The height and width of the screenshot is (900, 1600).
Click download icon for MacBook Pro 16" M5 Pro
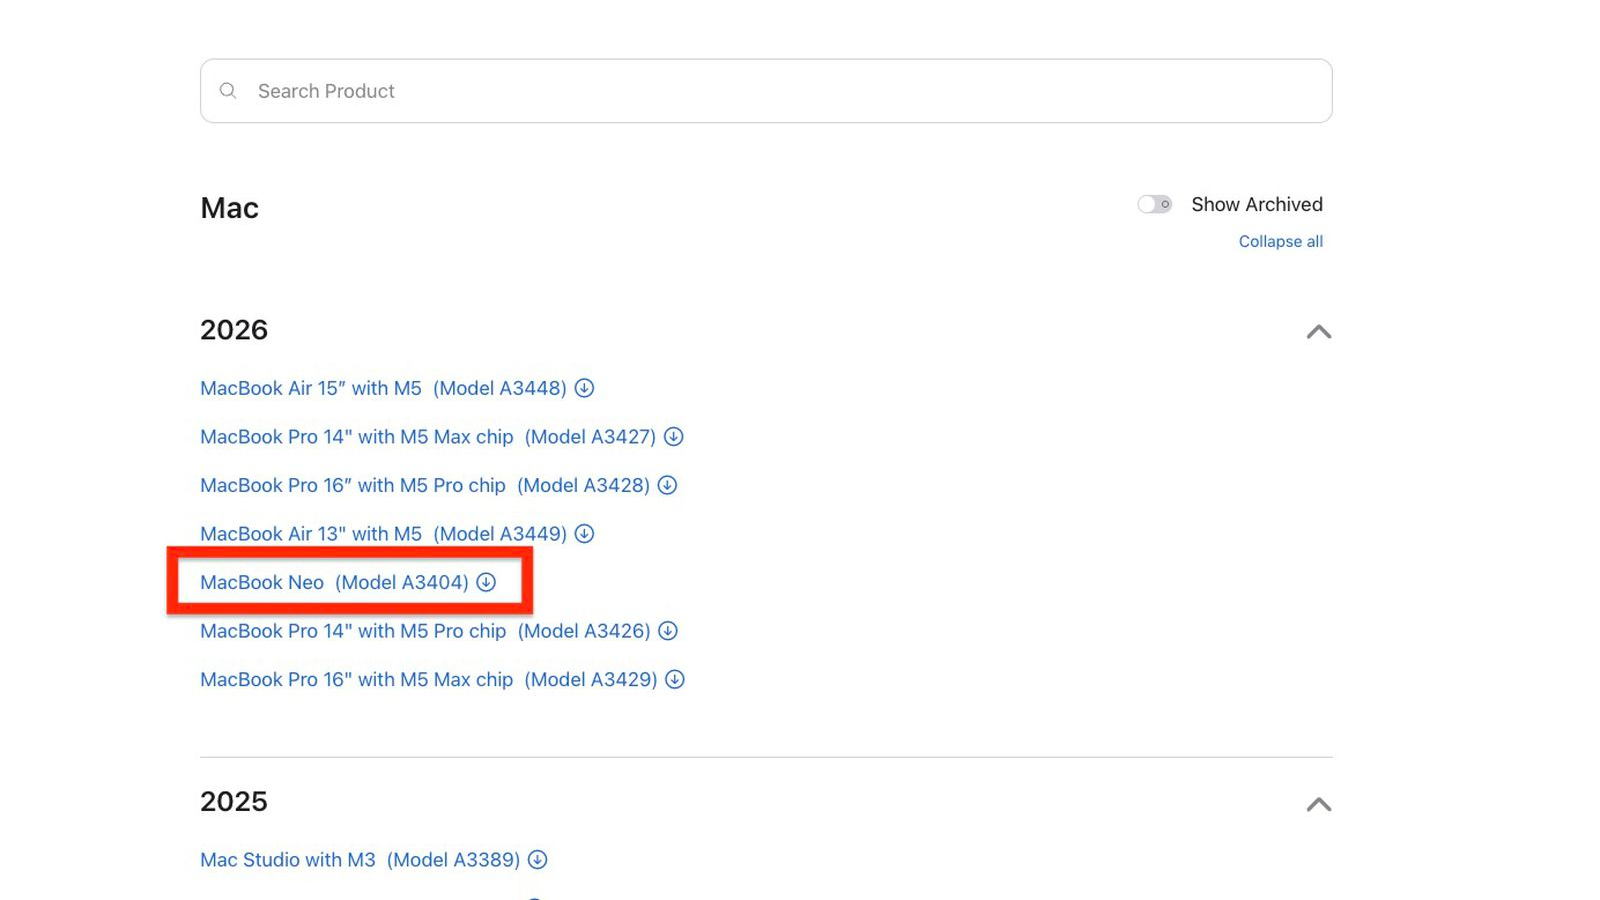tap(667, 485)
